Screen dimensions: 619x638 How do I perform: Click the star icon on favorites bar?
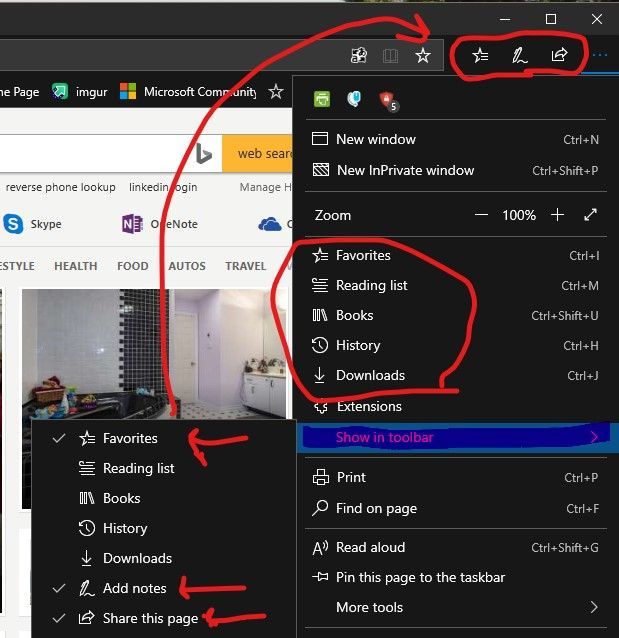276,92
